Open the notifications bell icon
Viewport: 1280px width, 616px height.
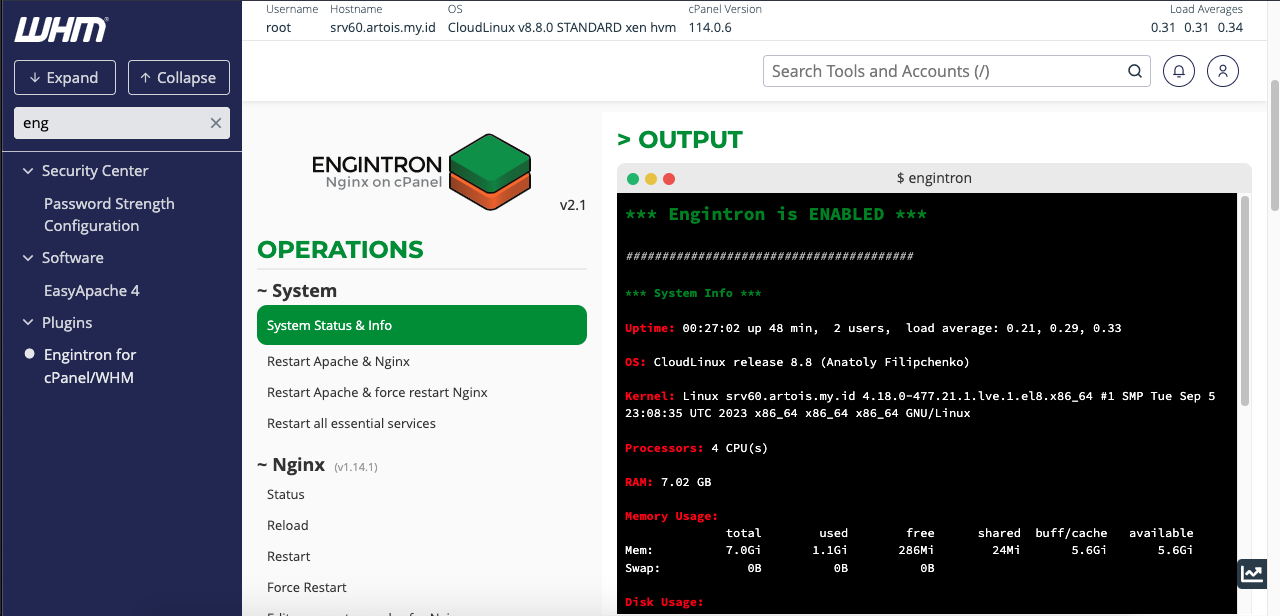pos(1178,71)
